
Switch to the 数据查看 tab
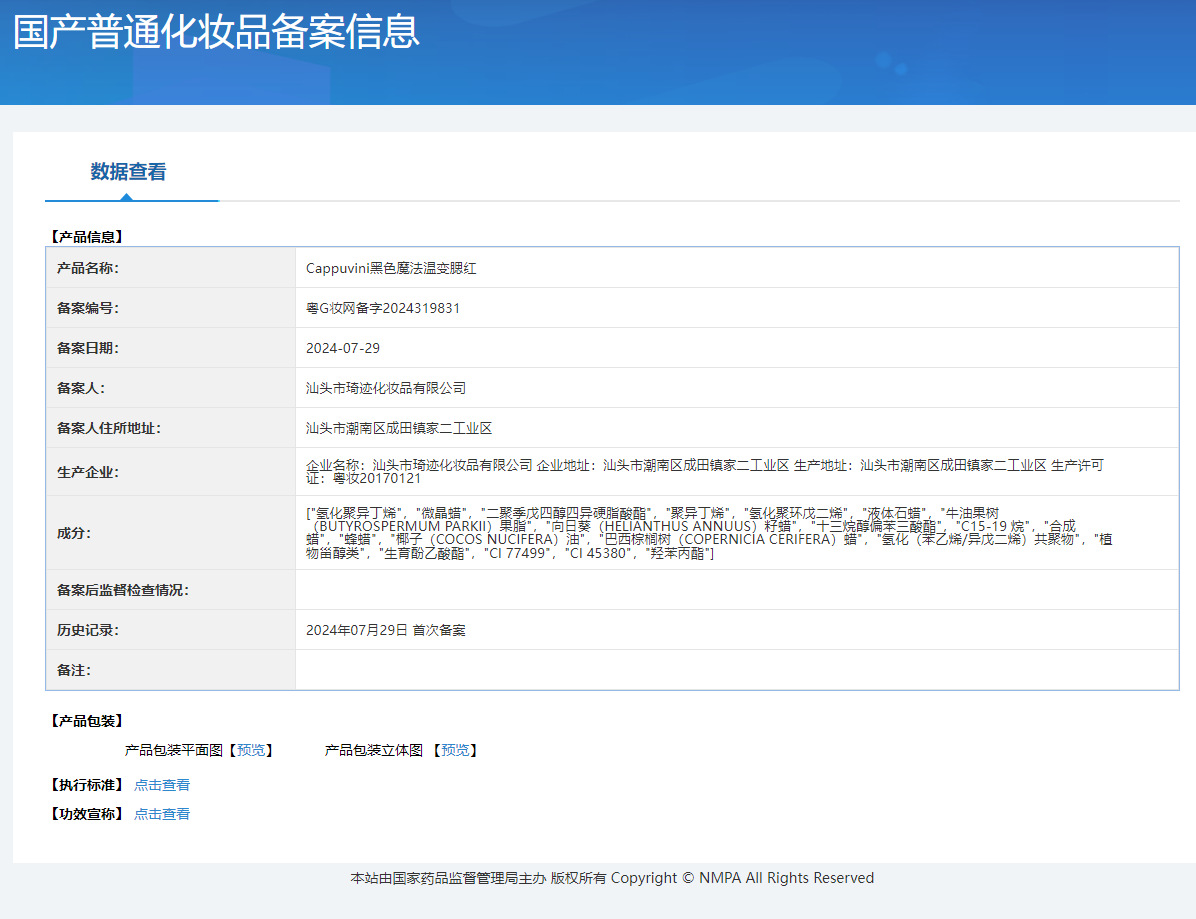128,172
